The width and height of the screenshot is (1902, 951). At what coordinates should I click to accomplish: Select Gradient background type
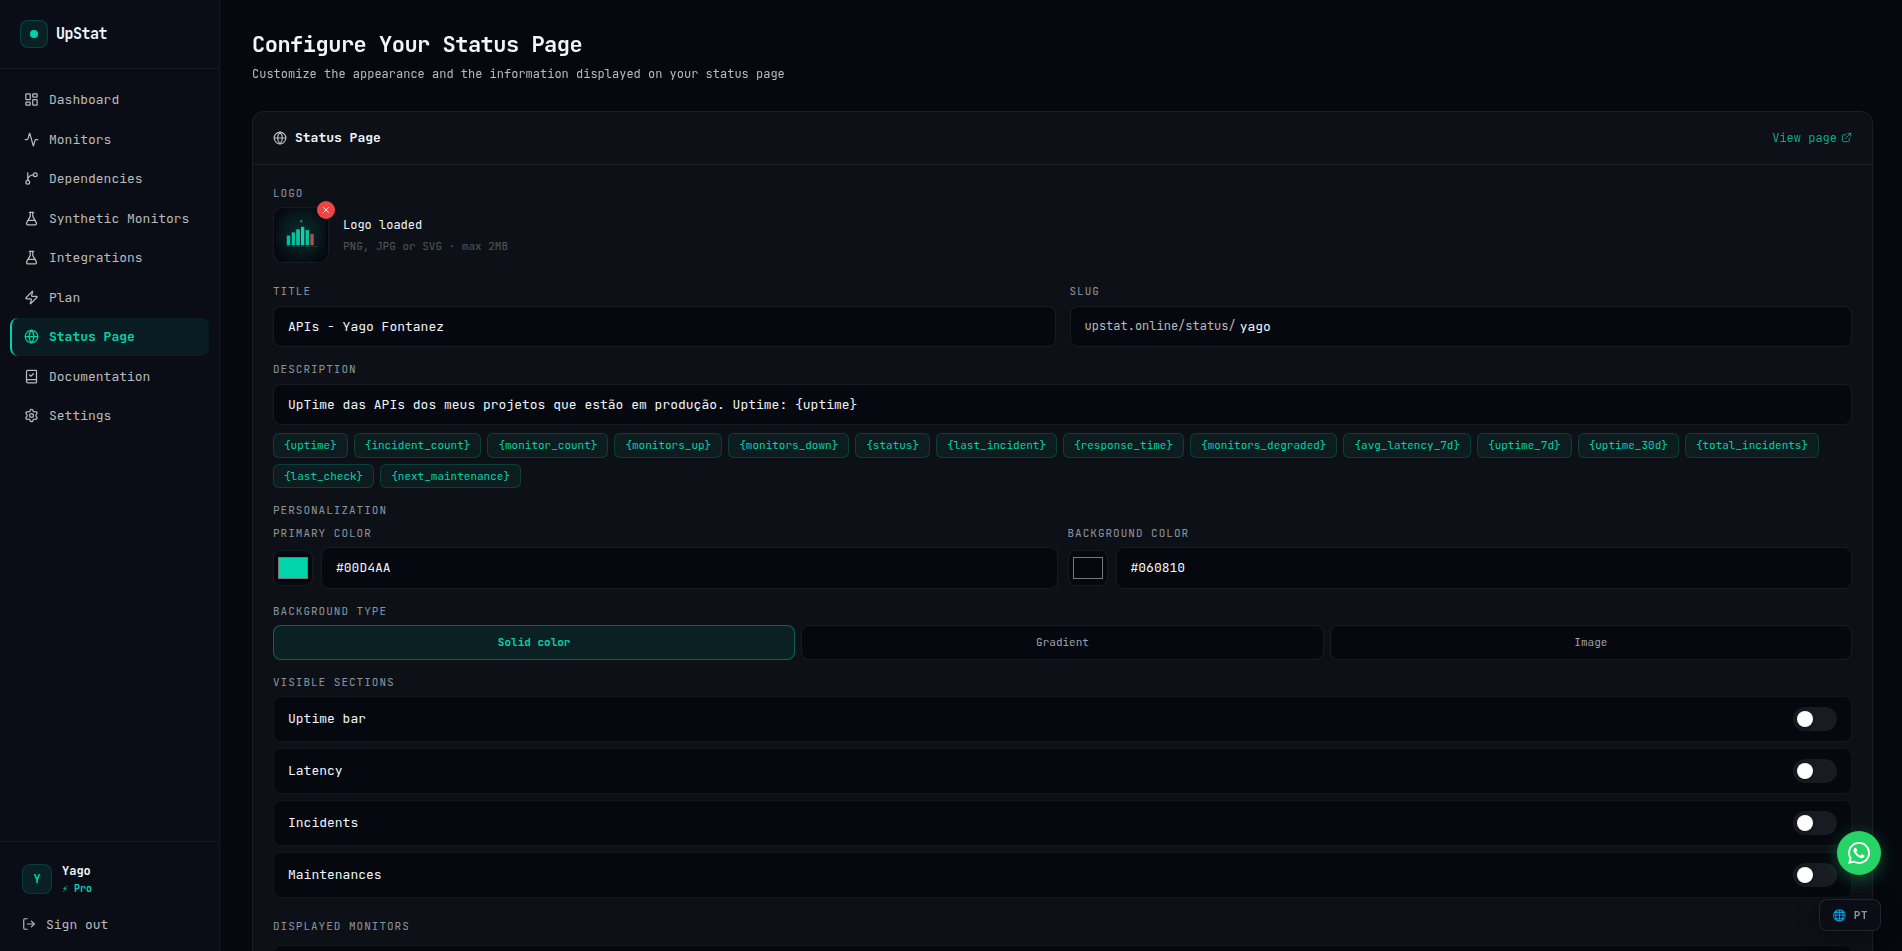click(x=1062, y=643)
